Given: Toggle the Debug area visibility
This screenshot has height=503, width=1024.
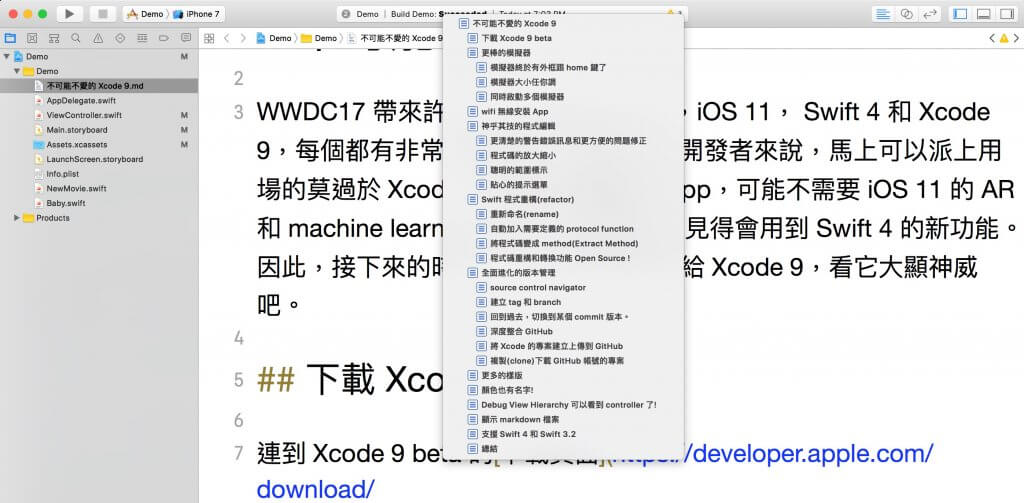Looking at the screenshot, I should point(984,14).
